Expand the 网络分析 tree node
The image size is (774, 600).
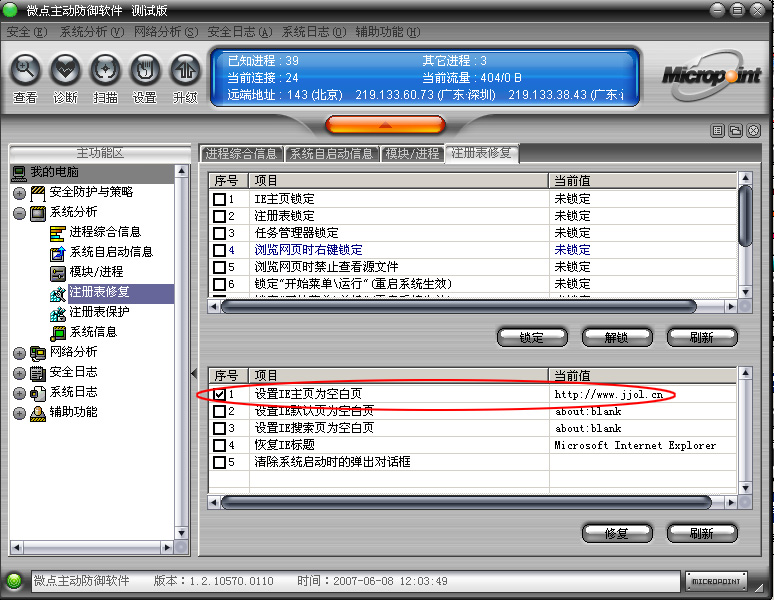(x=20, y=353)
